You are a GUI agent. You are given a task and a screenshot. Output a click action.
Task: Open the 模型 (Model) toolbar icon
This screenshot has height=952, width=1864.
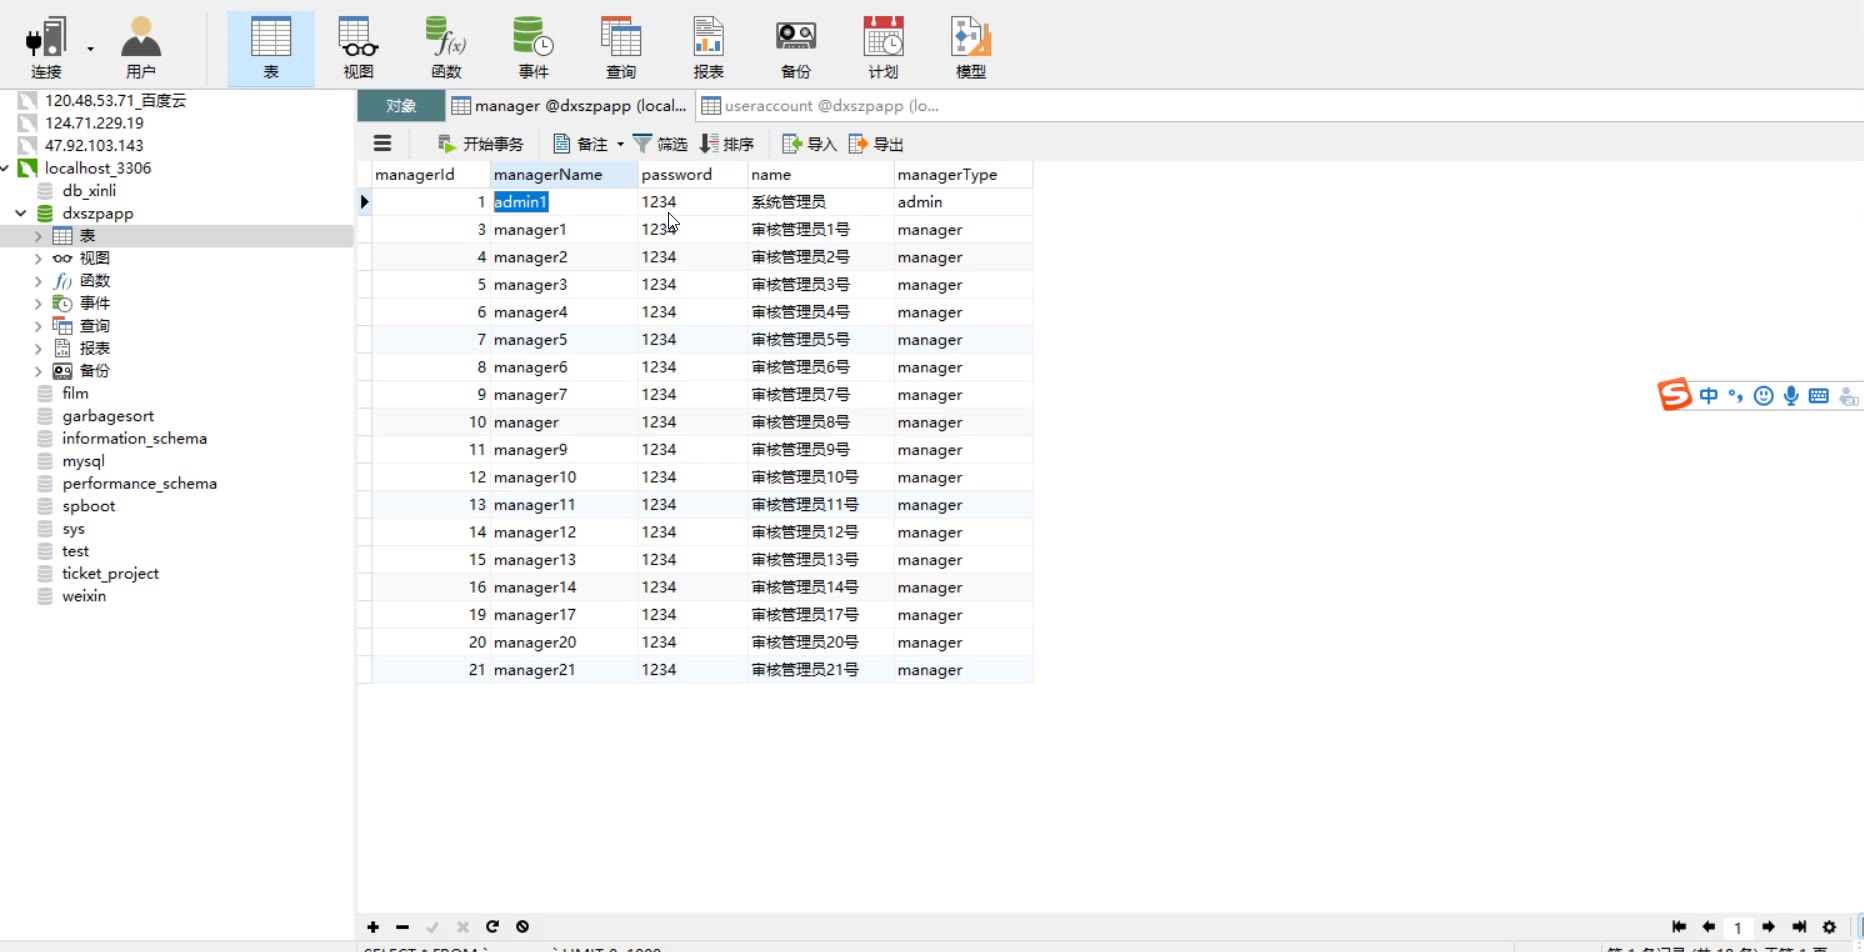pyautogui.click(x=970, y=47)
